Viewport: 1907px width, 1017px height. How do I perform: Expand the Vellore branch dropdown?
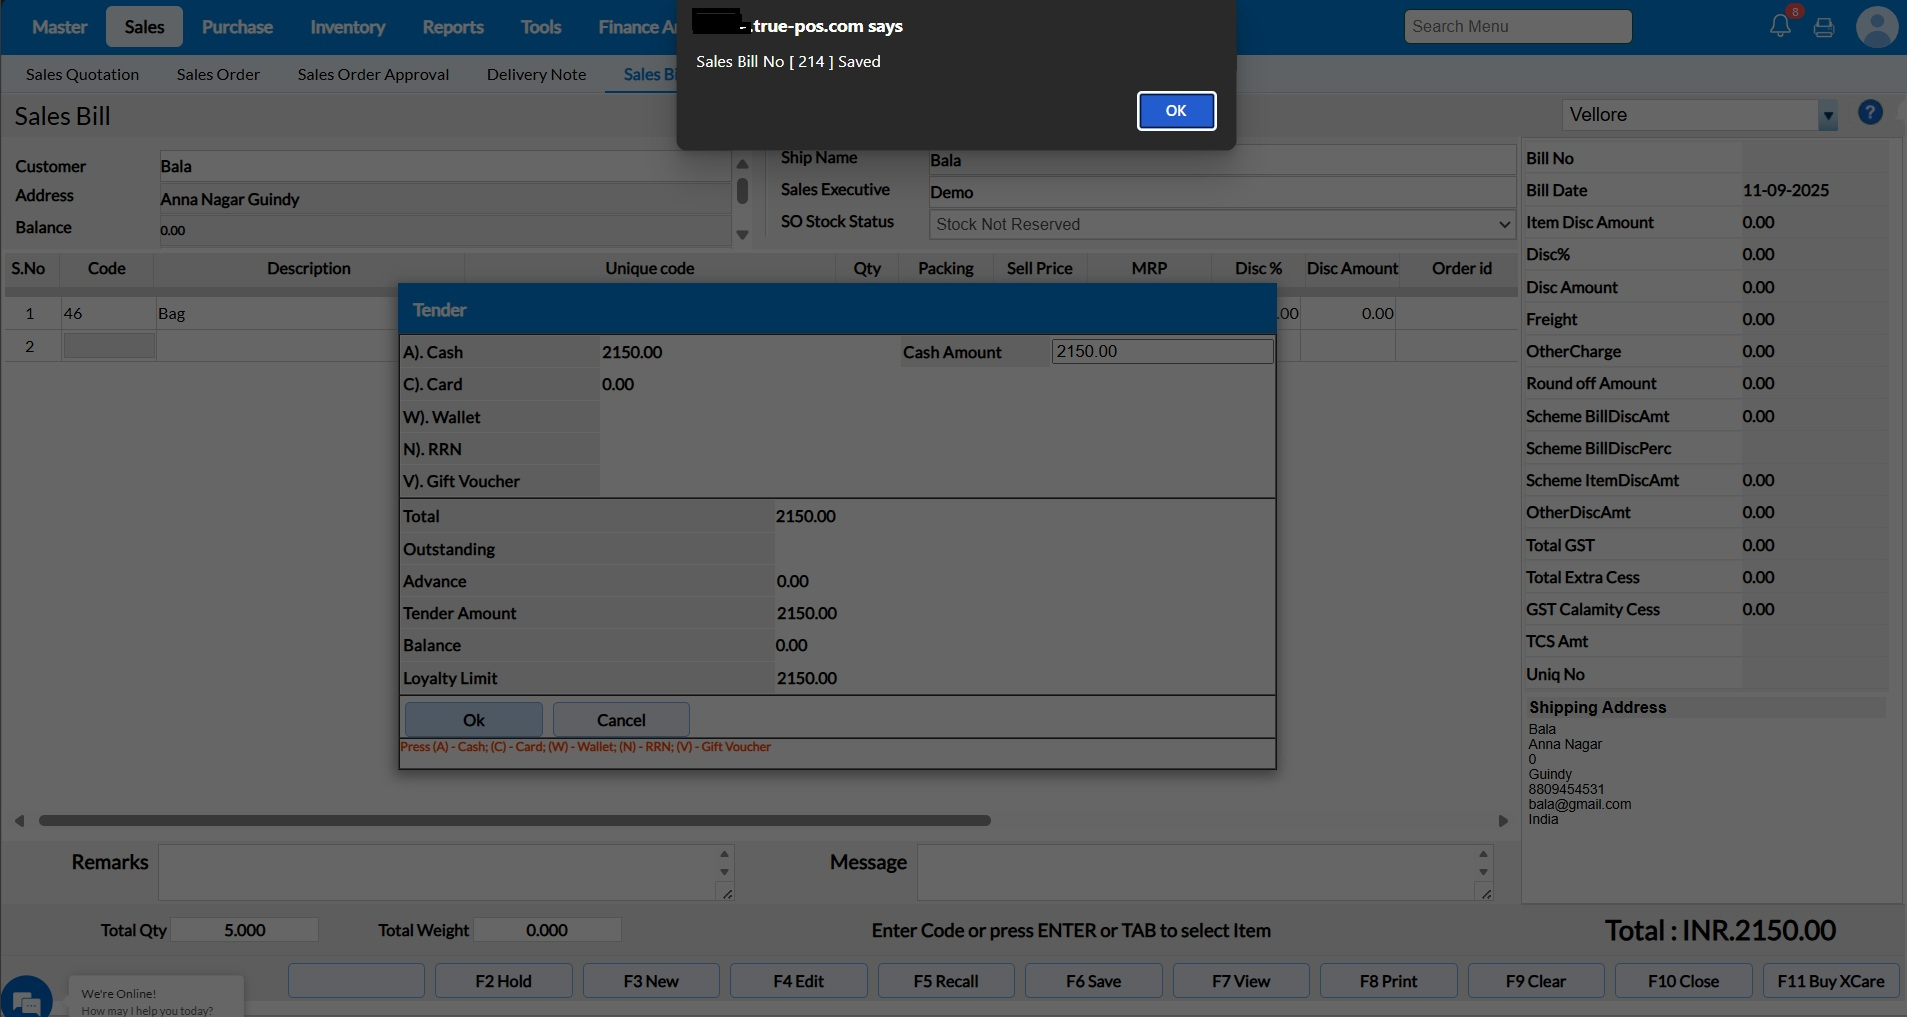[1827, 115]
